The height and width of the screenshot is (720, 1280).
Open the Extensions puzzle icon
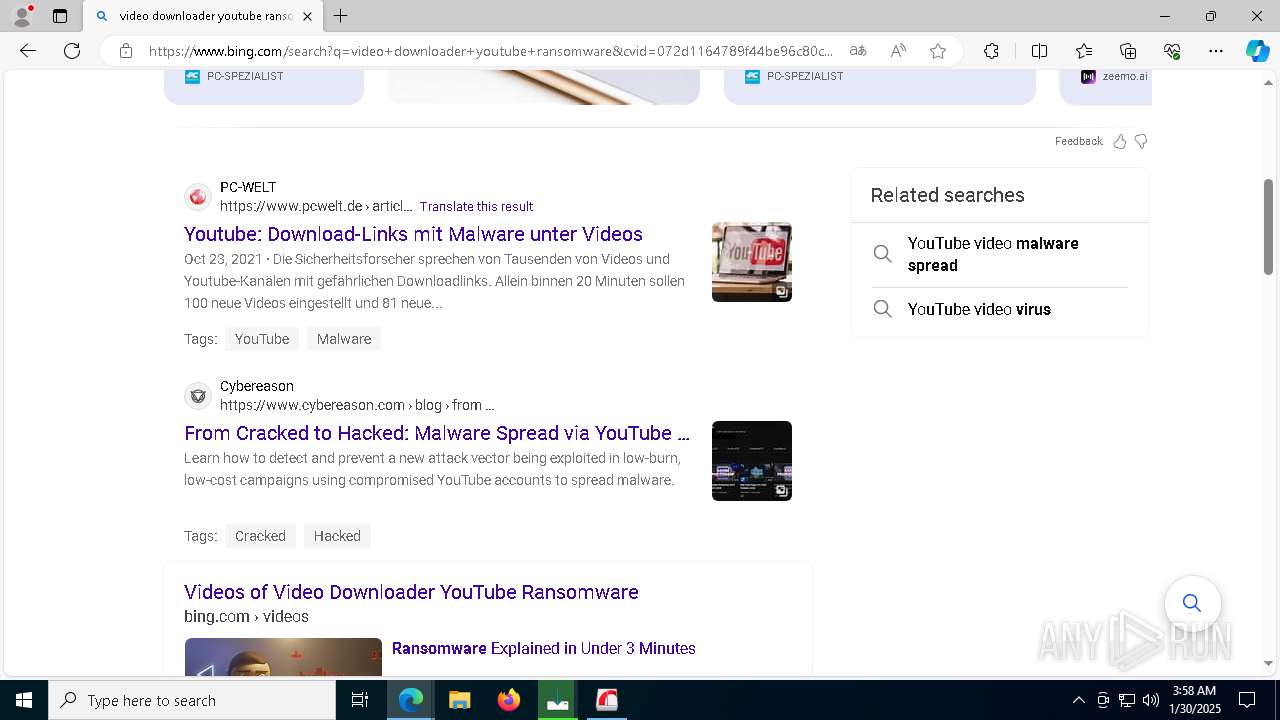coord(991,51)
